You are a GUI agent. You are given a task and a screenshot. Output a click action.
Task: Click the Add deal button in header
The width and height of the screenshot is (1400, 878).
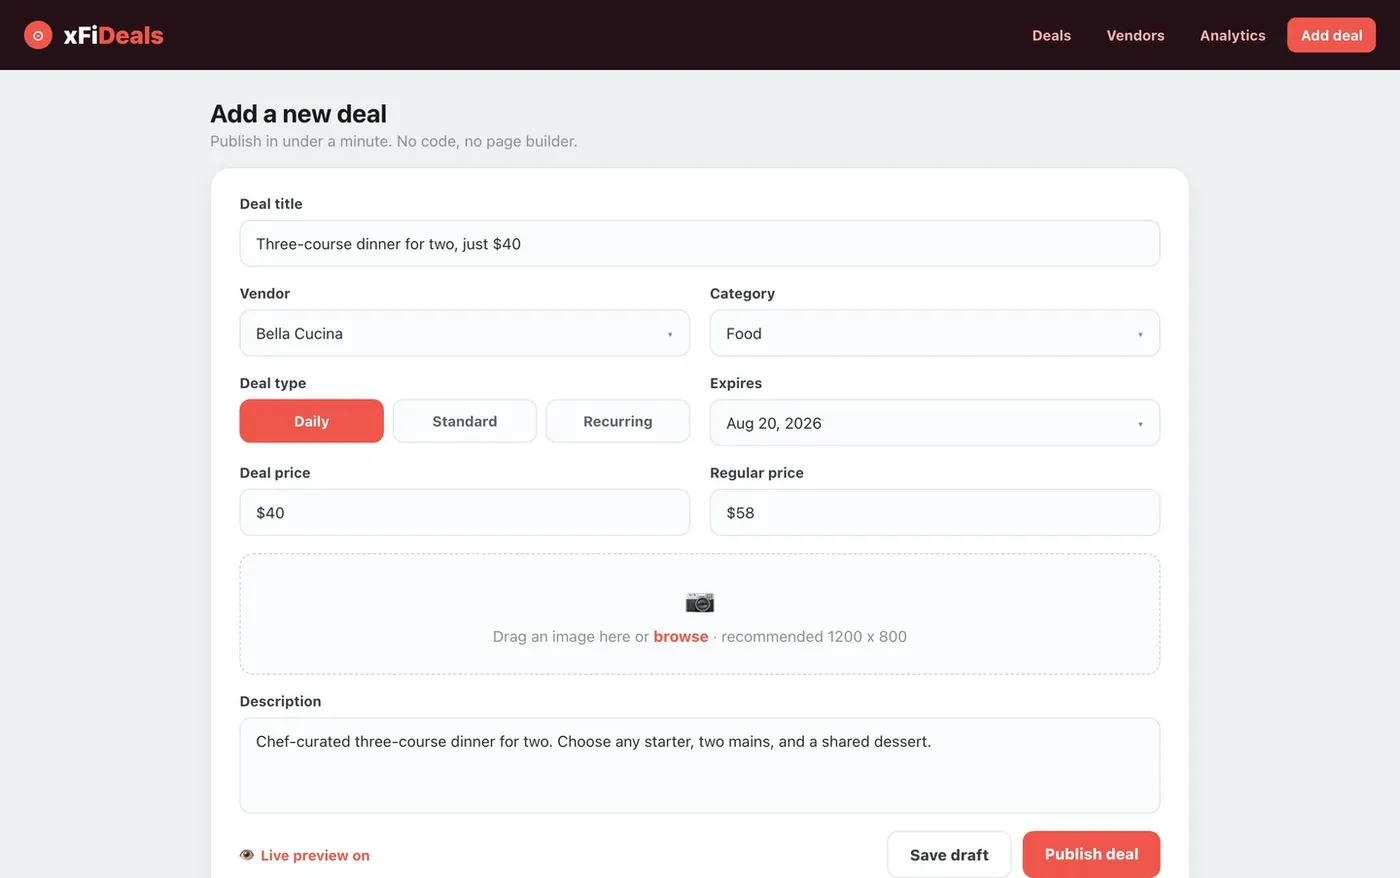point(1331,35)
